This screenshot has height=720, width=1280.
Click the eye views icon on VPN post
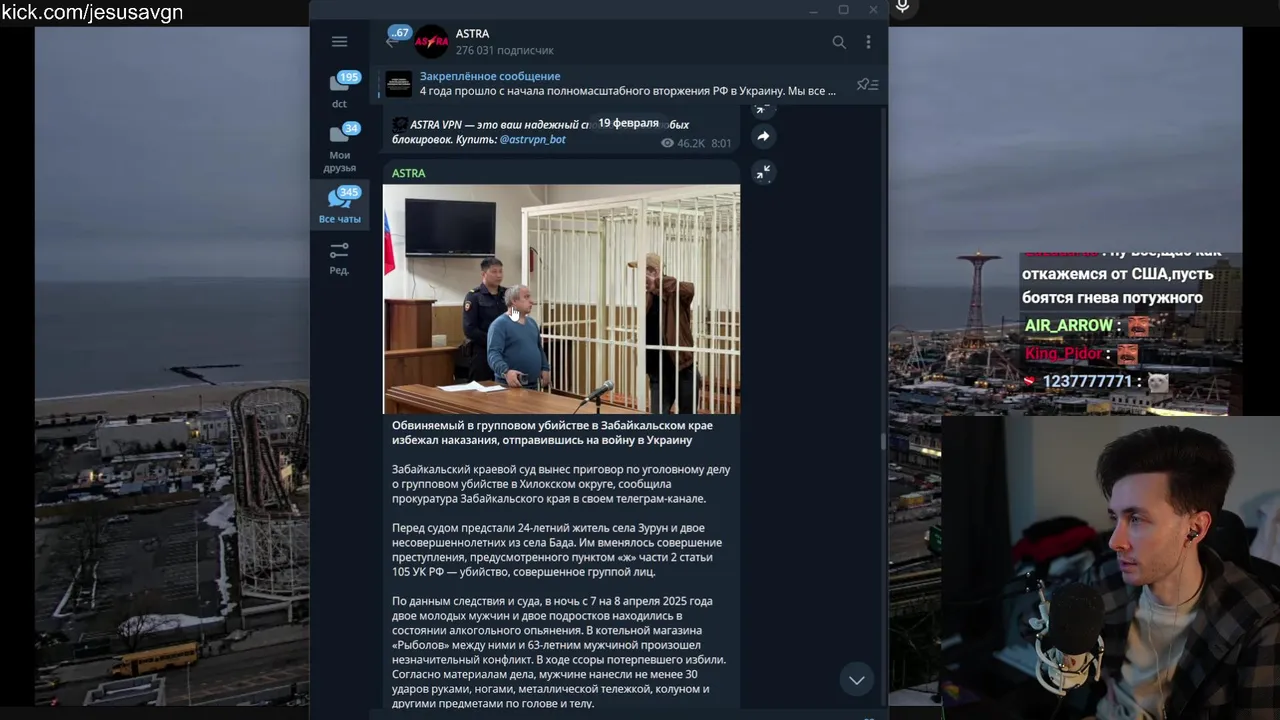(x=668, y=144)
